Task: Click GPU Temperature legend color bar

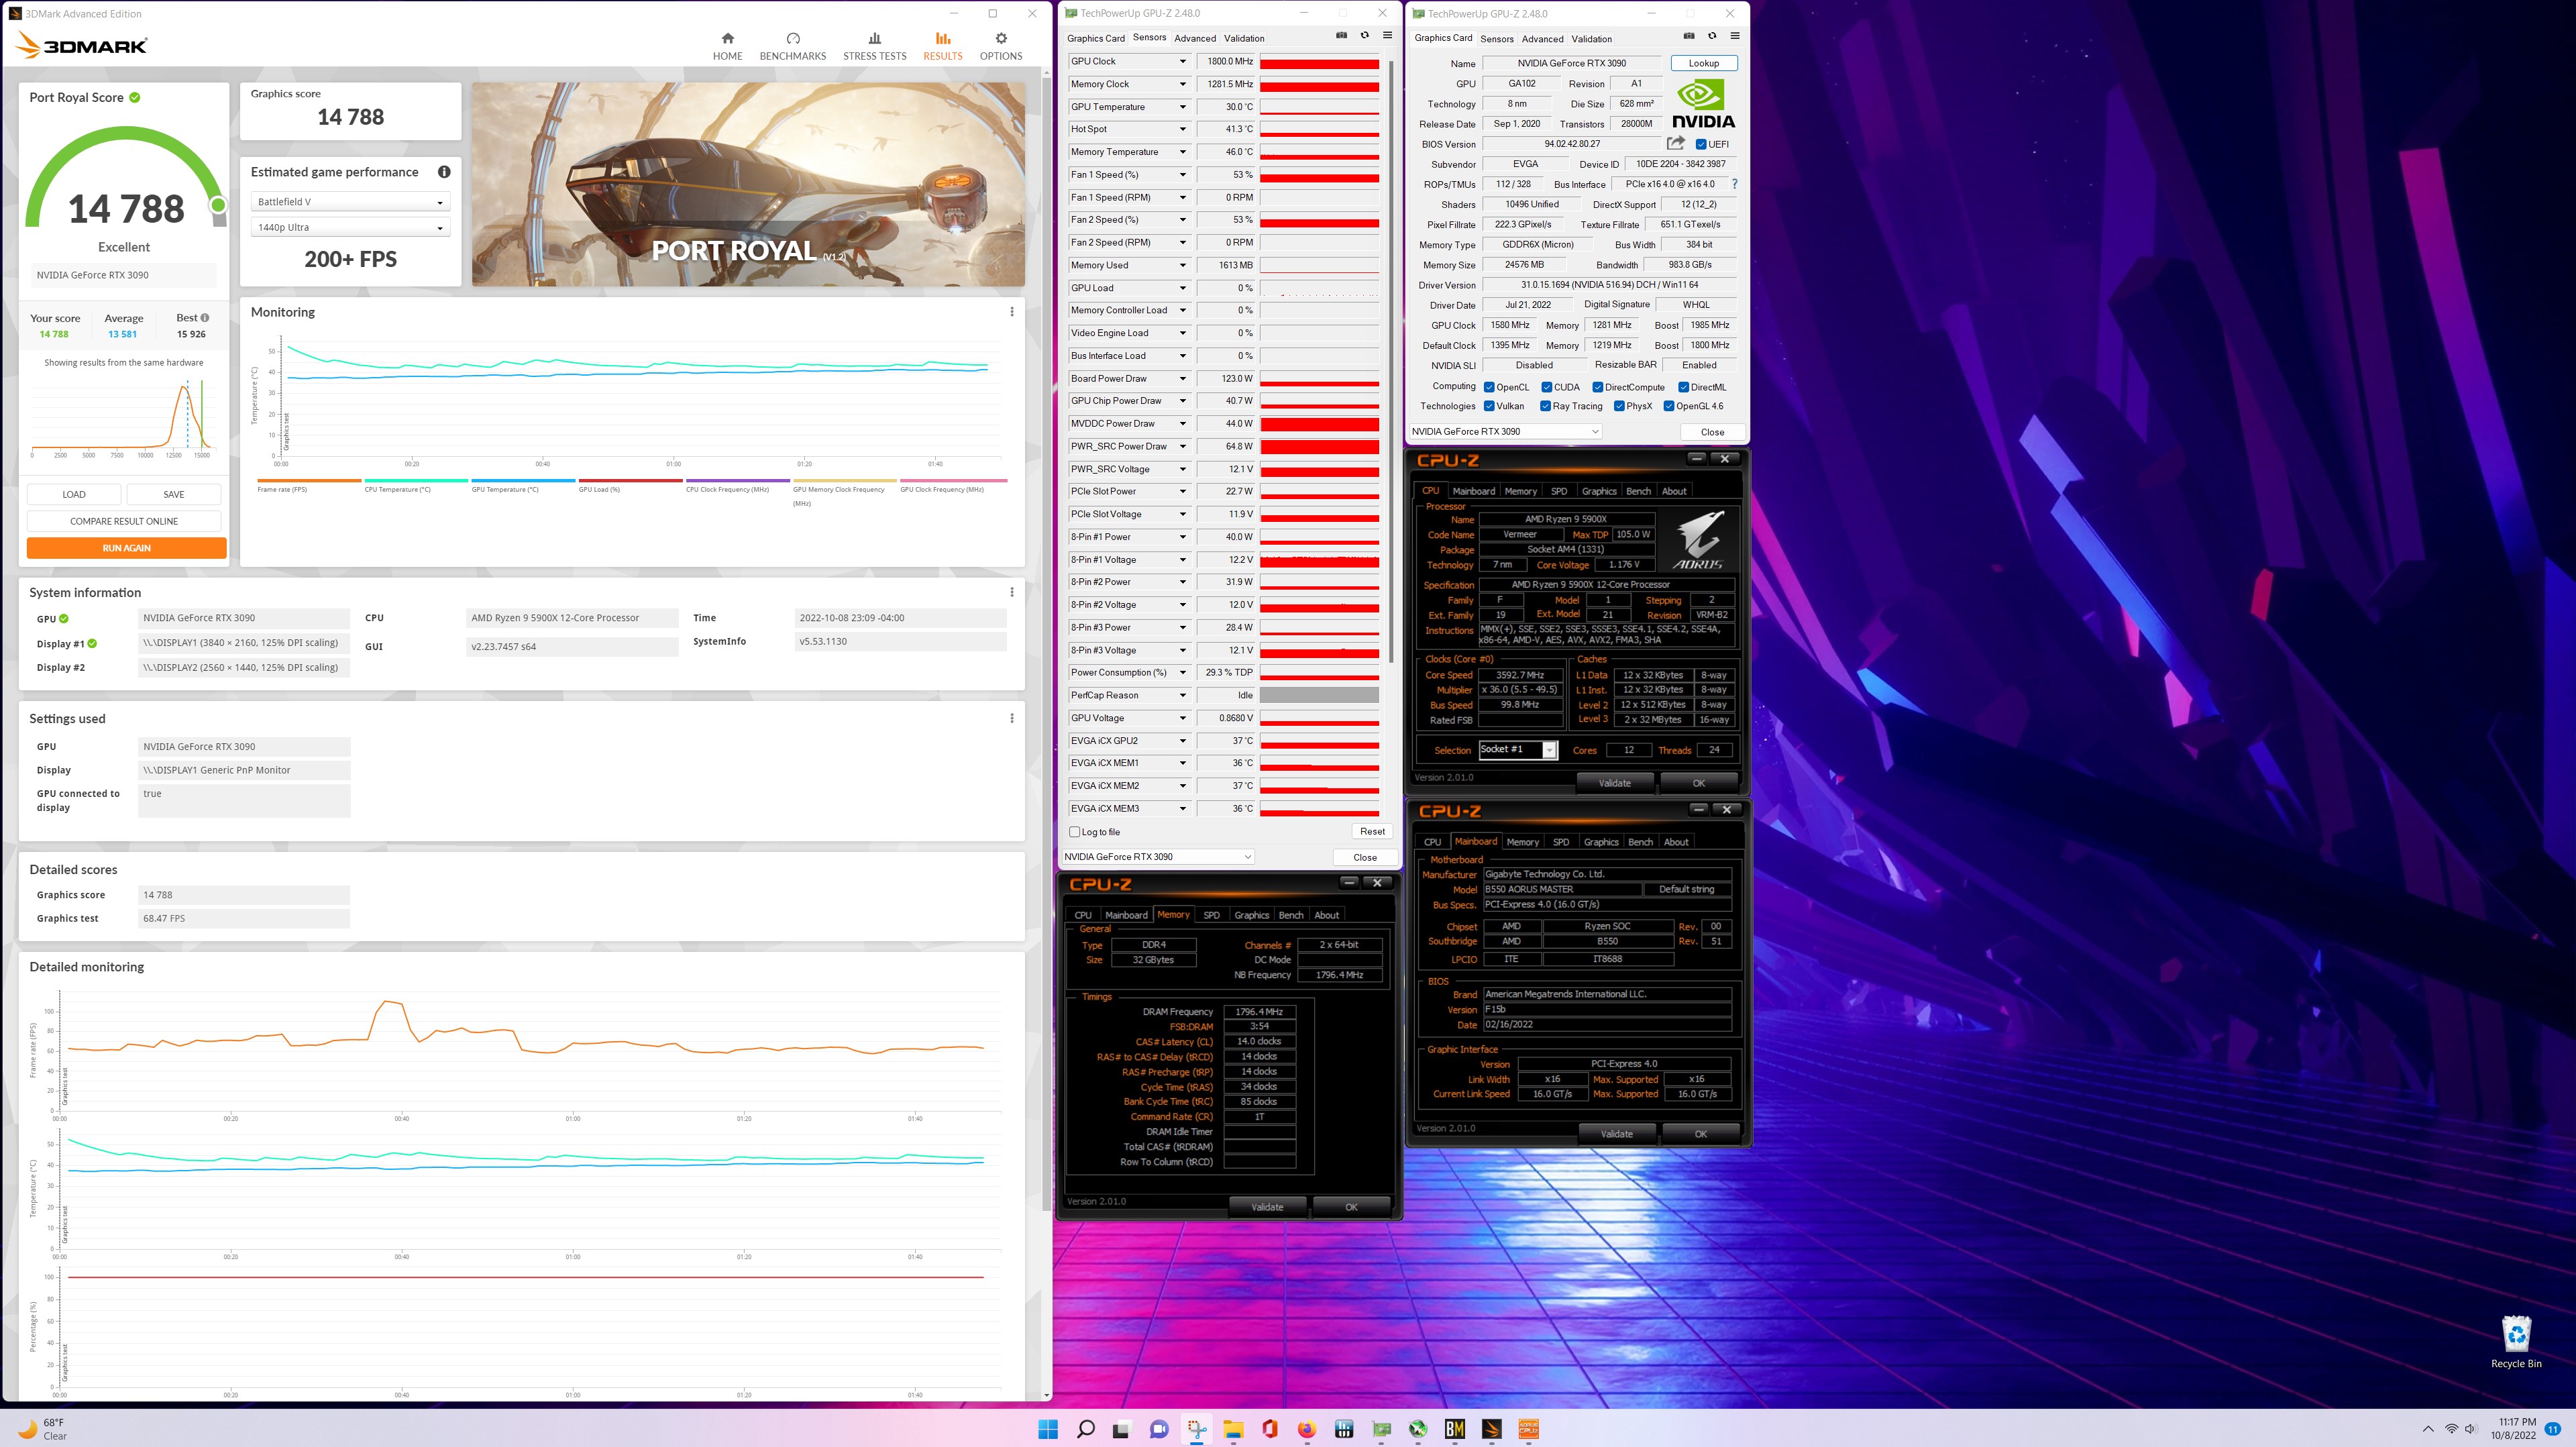Action: coord(523,481)
